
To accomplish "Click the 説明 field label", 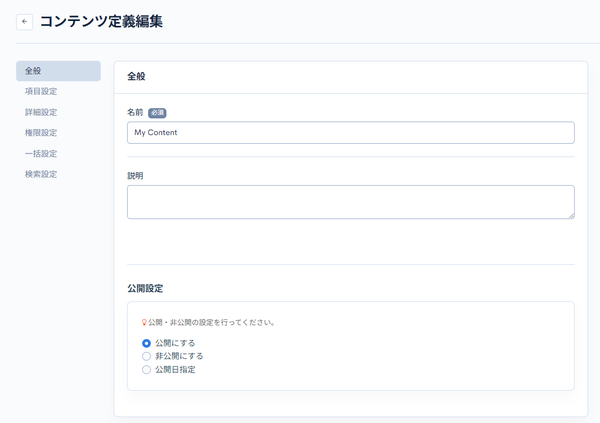I will click(x=135, y=176).
